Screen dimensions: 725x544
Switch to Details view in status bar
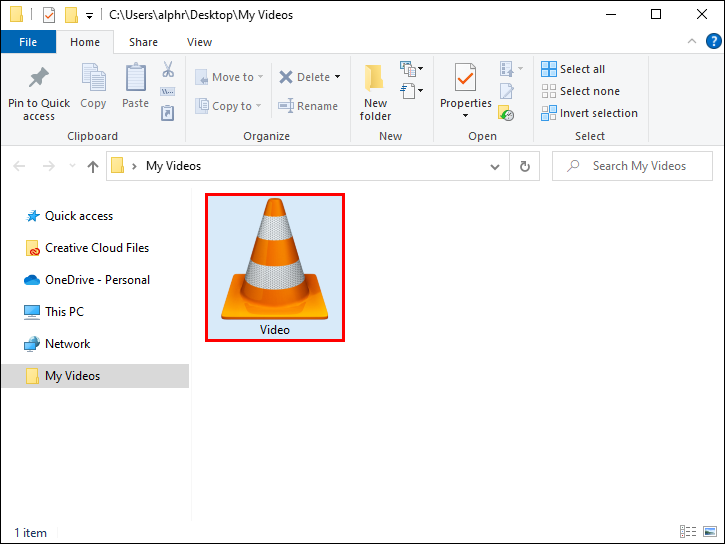(x=688, y=532)
